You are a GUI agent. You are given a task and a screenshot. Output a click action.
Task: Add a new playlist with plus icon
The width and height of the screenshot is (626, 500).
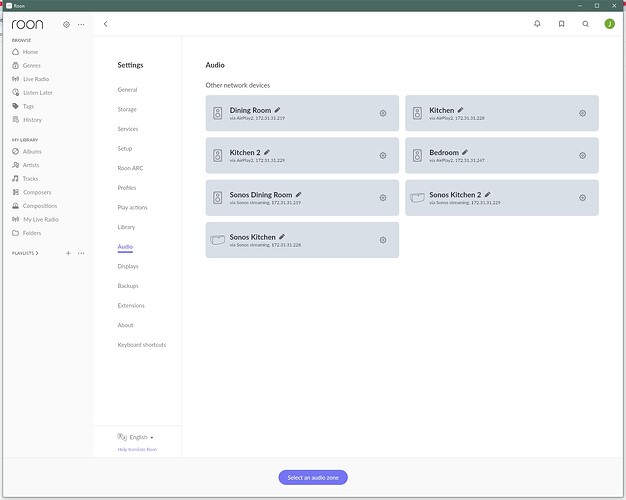coord(68,253)
